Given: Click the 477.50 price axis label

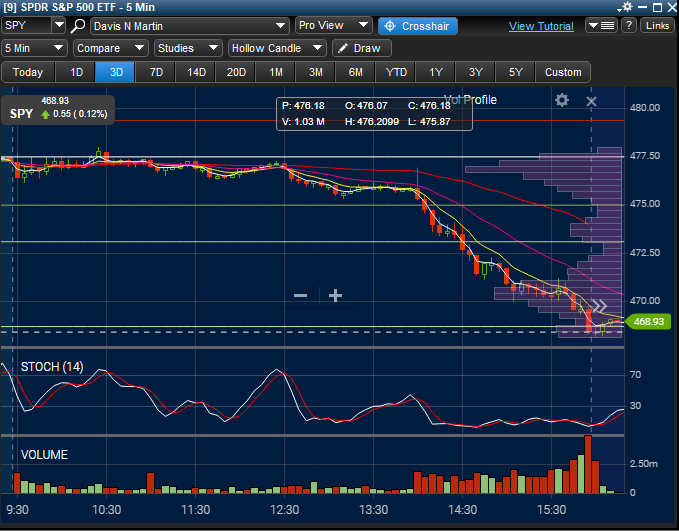Looking at the screenshot, I should tap(645, 156).
